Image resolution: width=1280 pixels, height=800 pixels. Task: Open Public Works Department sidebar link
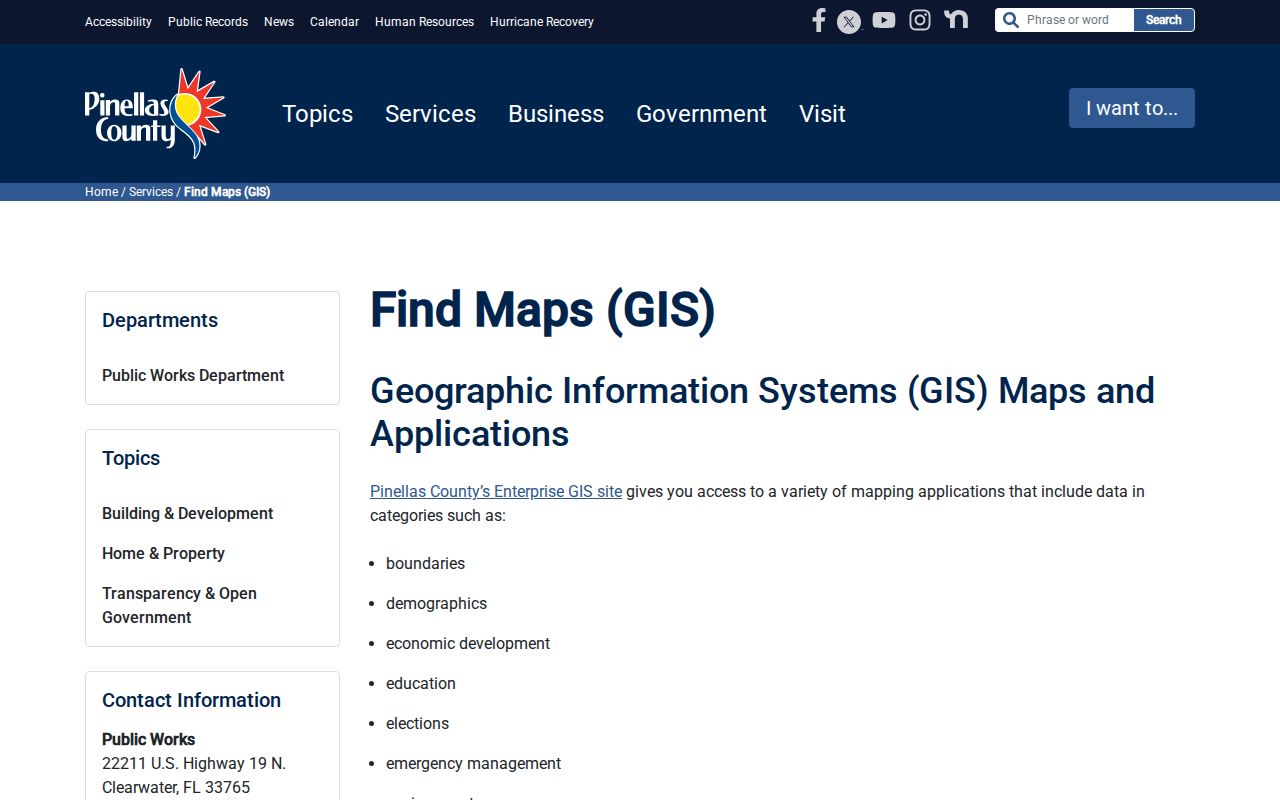pyautogui.click(x=193, y=375)
